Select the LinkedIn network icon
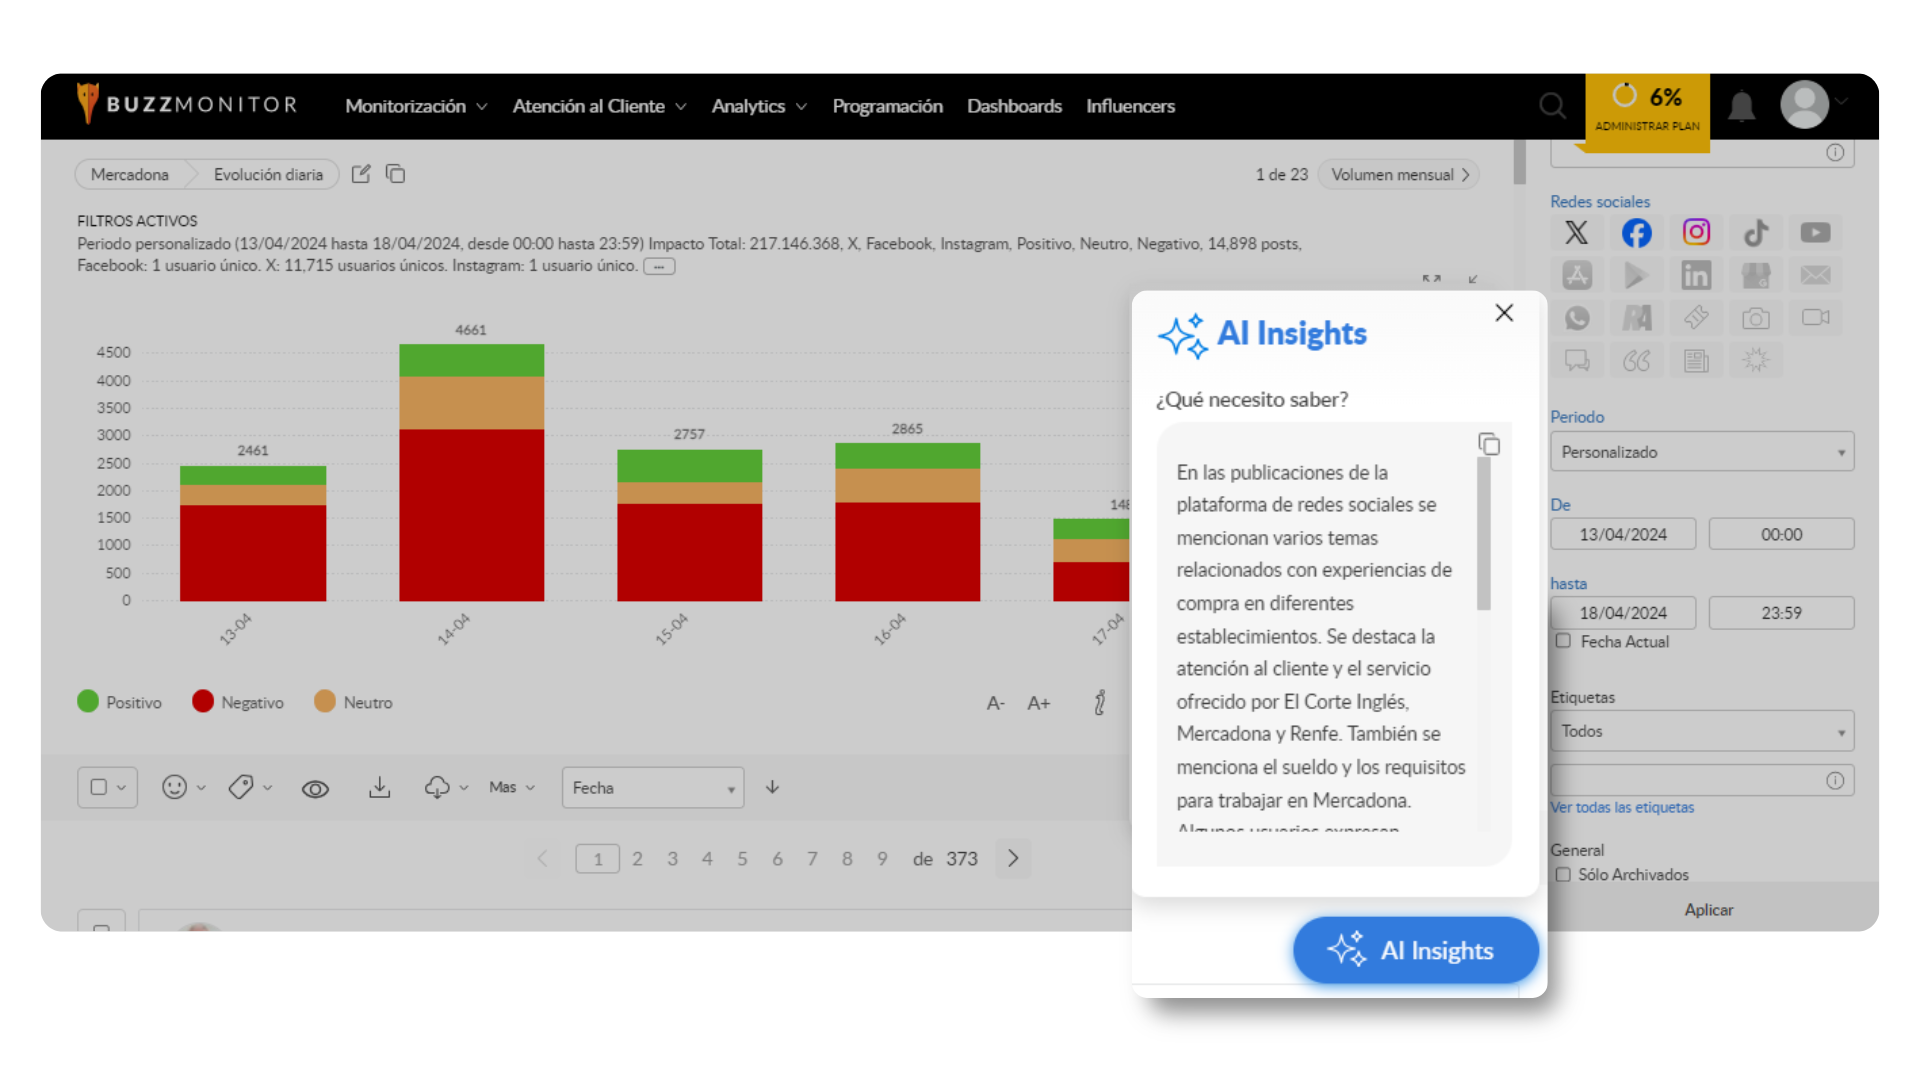Screen dimensions: 1920x1080 tap(1696, 275)
